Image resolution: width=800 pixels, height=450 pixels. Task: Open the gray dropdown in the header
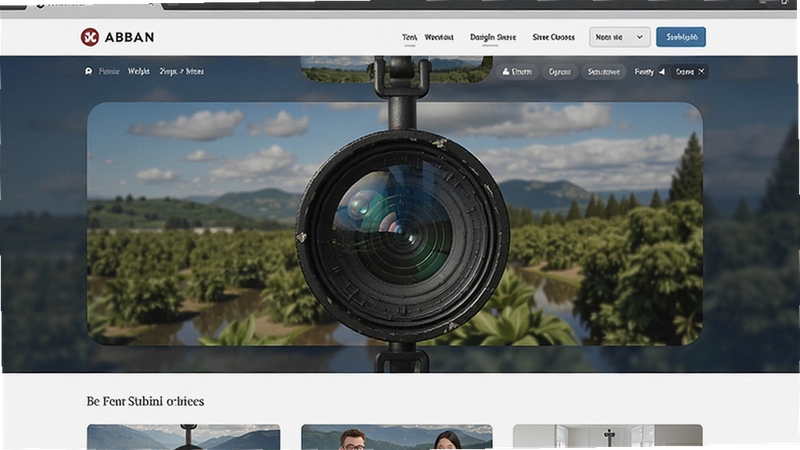619,37
